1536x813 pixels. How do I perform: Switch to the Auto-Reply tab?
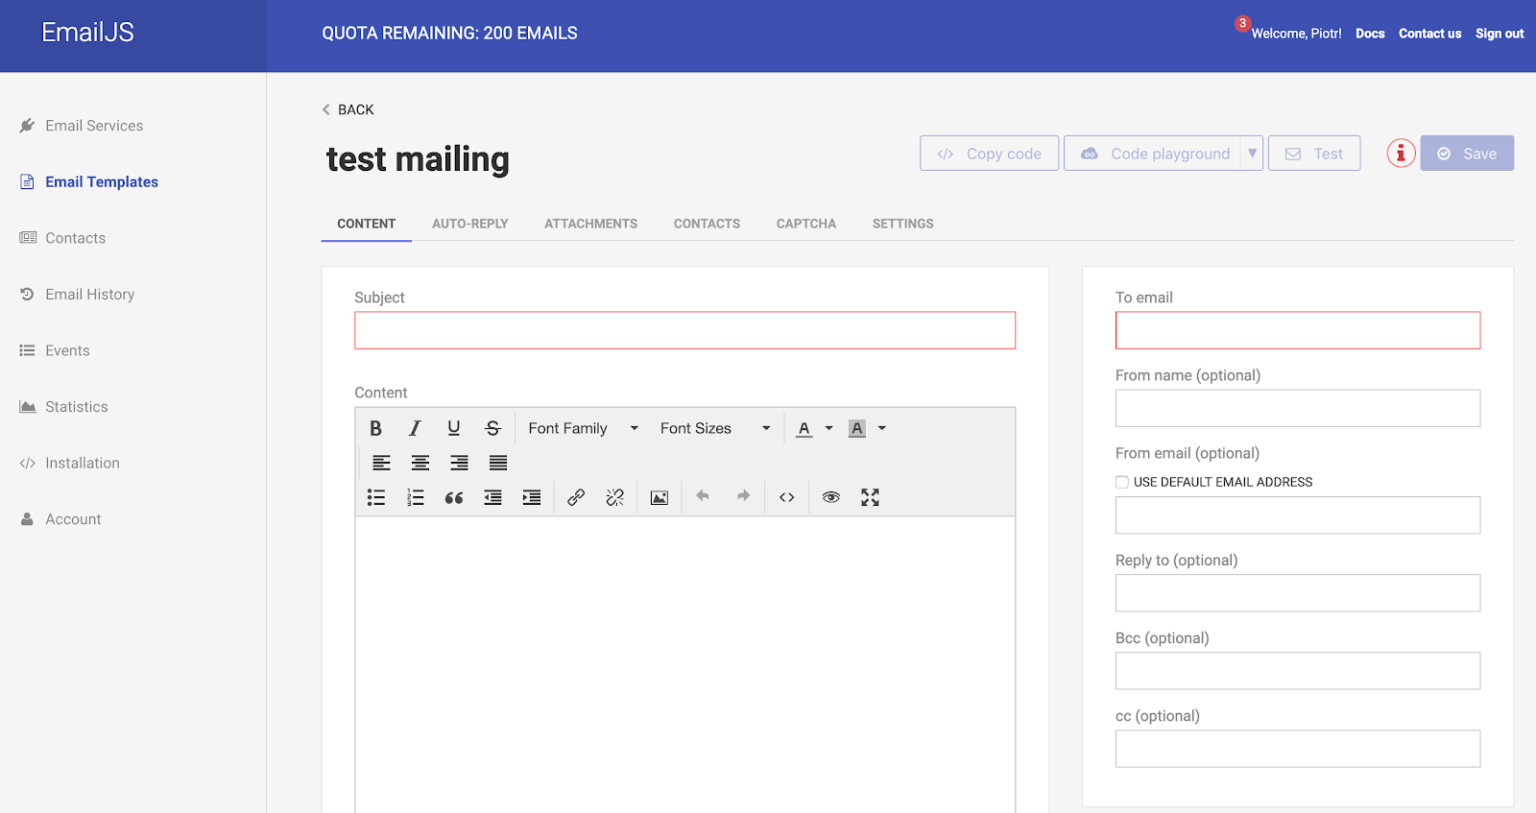(470, 224)
